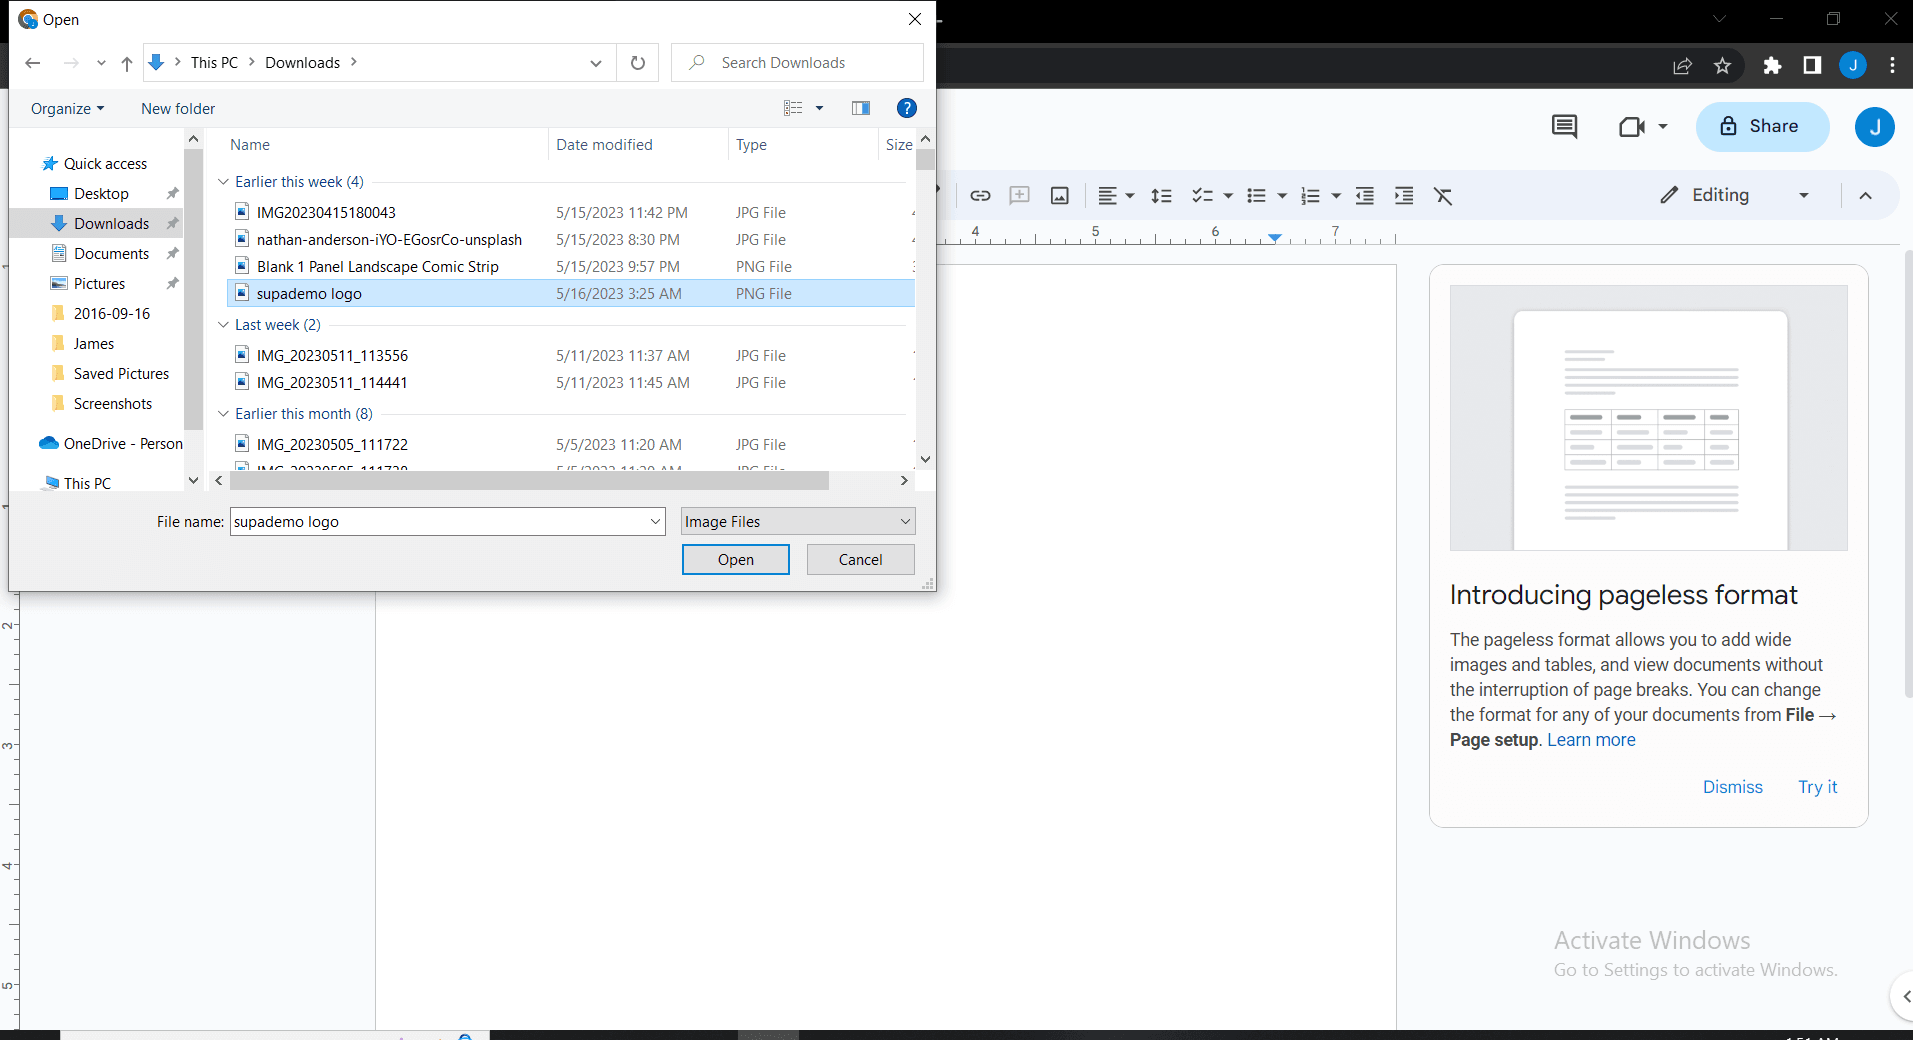
Task: Insert a link from the Docs toolbar
Action: click(981, 196)
